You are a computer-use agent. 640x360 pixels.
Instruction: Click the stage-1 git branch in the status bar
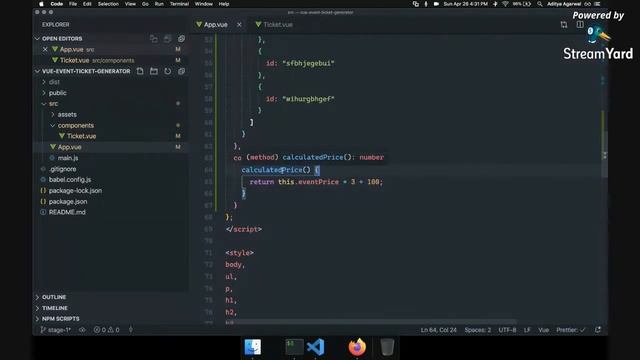56,330
